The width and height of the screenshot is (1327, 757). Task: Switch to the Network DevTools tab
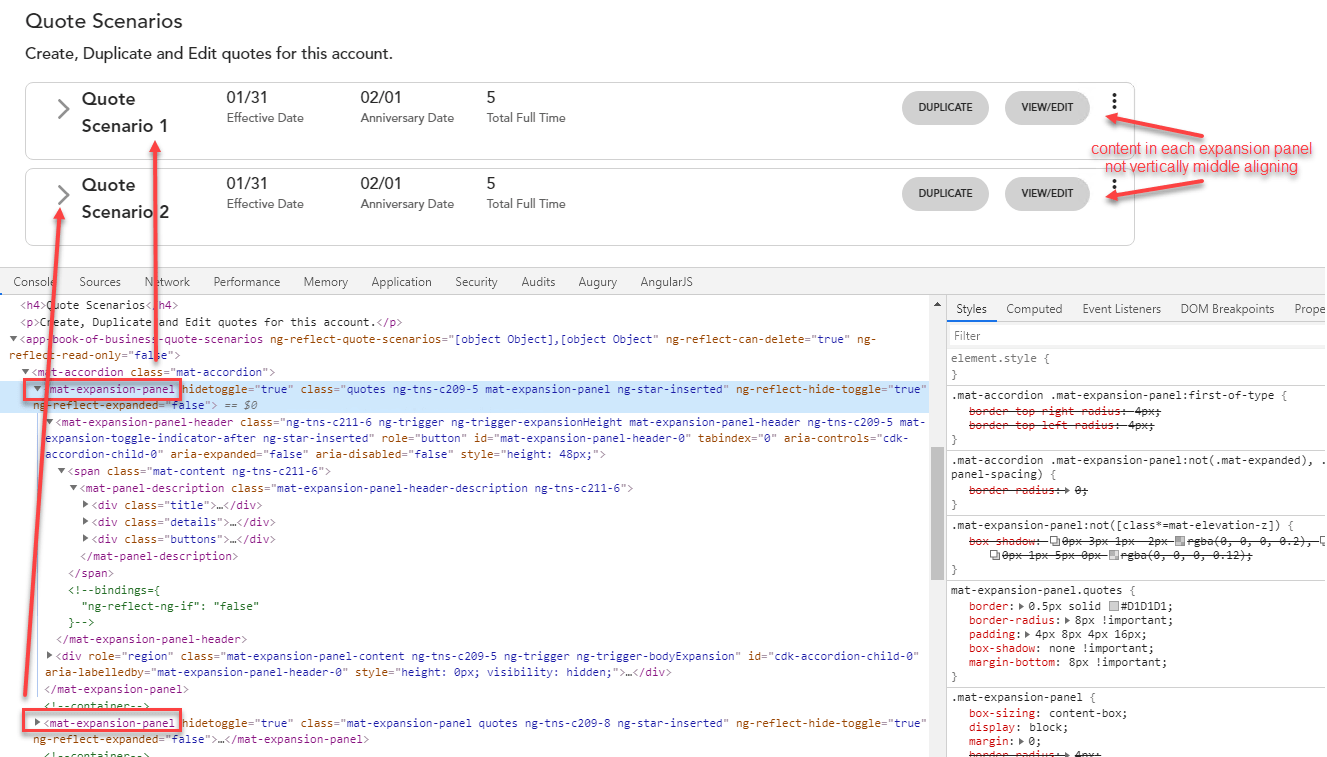click(x=166, y=281)
